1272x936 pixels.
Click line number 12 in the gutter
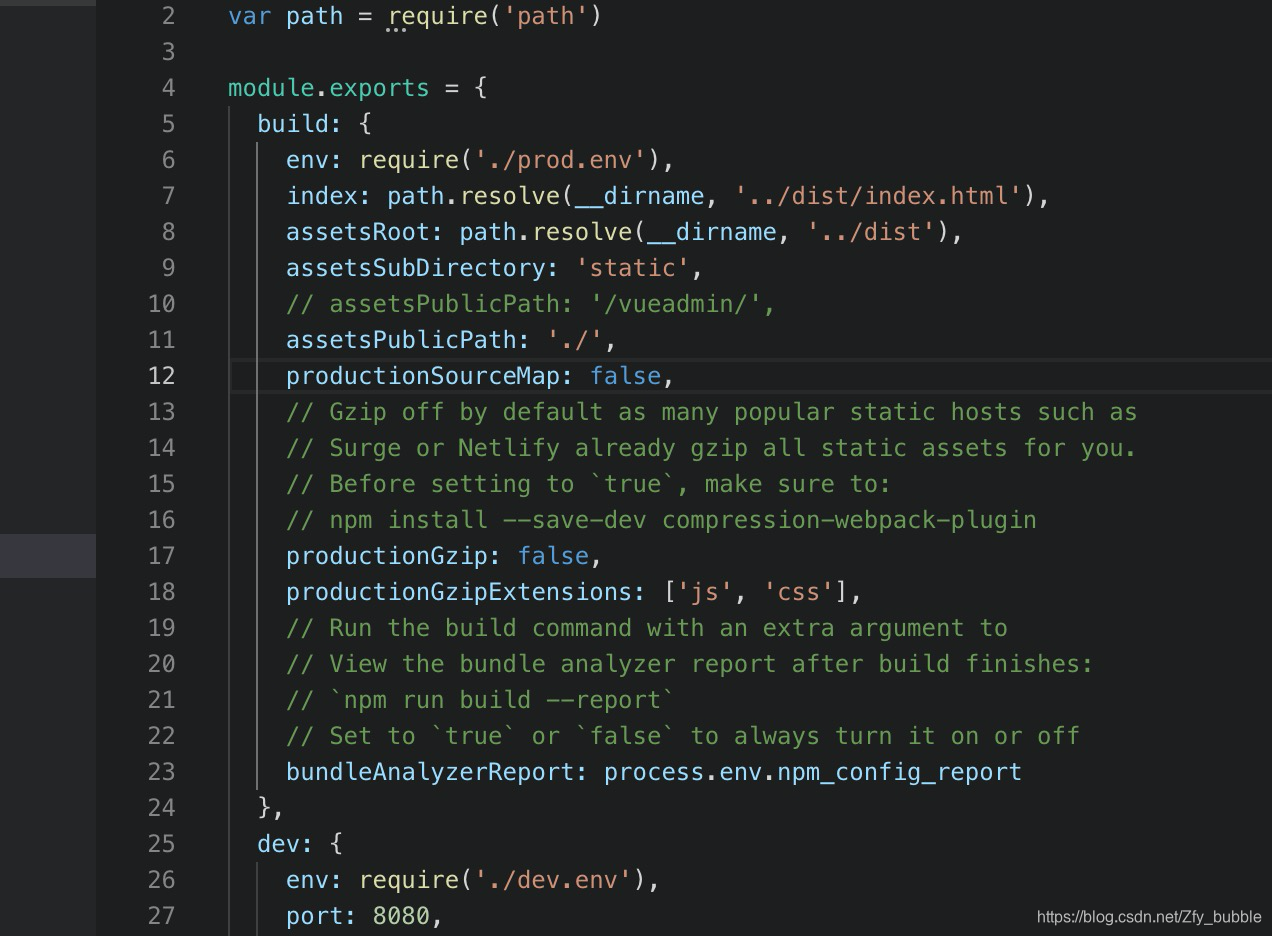161,376
